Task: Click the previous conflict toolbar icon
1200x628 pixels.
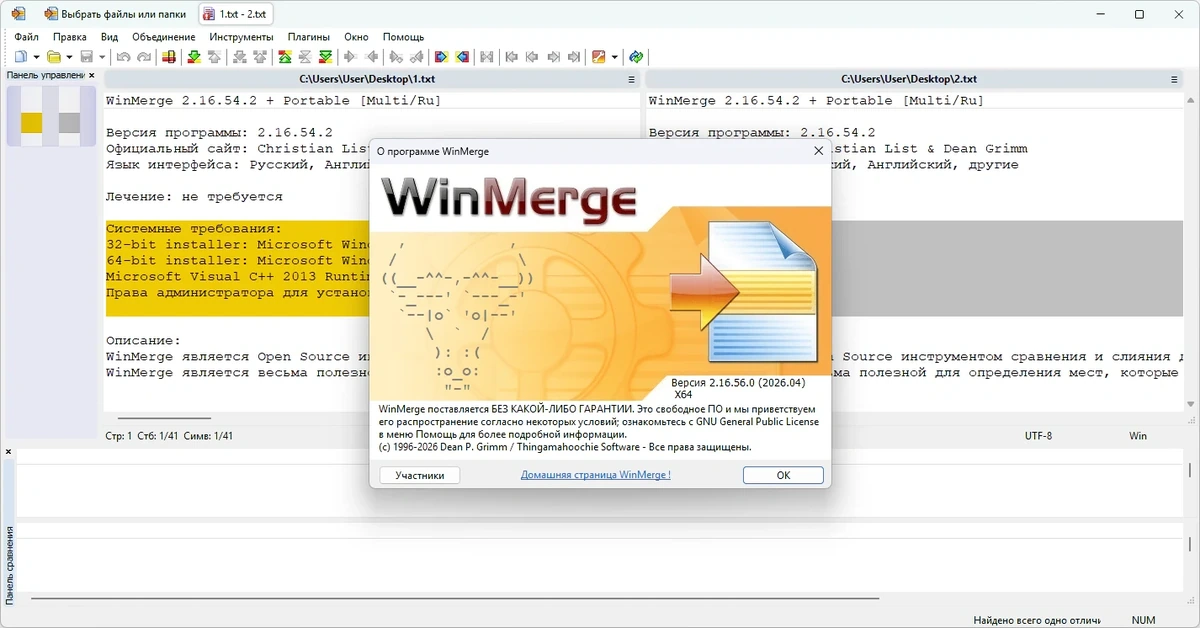Action: coord(259,57)
